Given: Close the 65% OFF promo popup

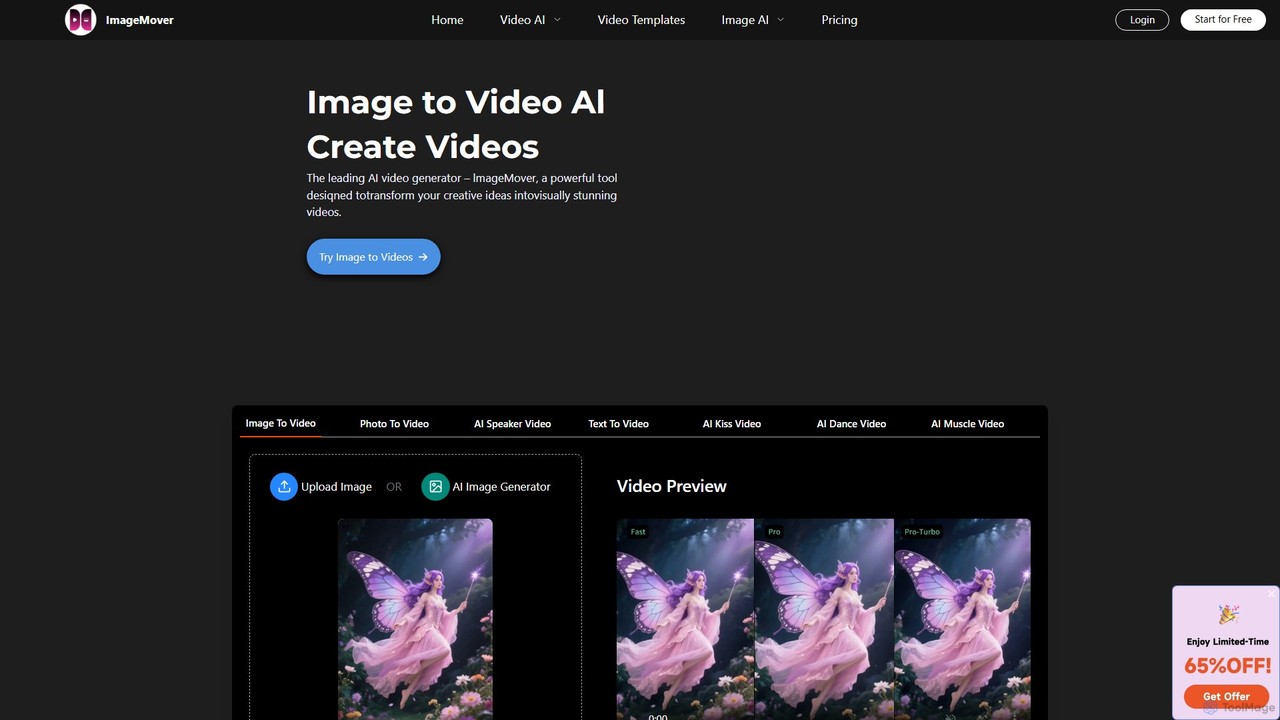Looking at the screenshot, I should (1271, 594).
